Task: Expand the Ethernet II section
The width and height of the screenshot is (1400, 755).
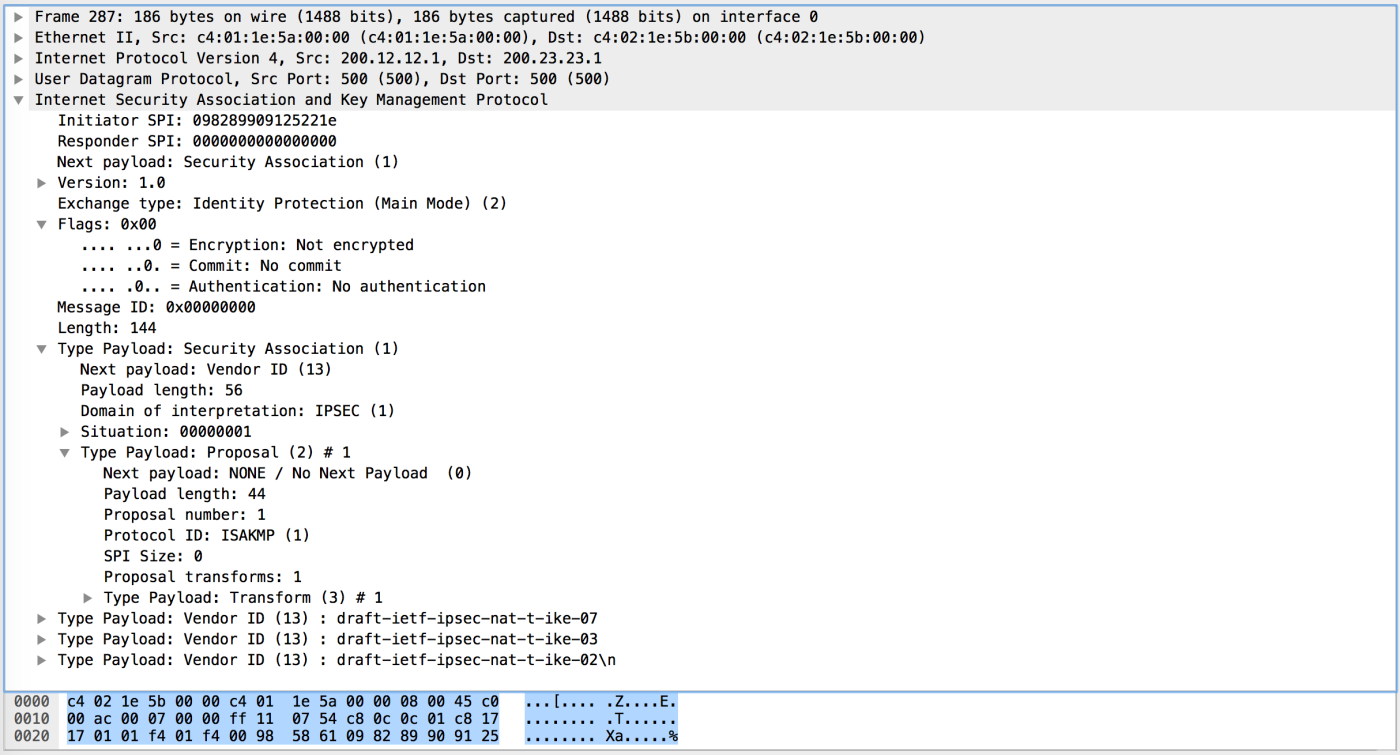Action: tap(18, 38)
